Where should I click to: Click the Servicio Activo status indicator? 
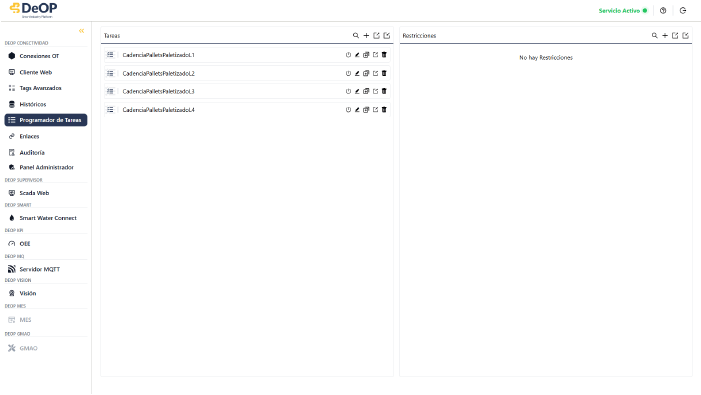click(623, 10)
